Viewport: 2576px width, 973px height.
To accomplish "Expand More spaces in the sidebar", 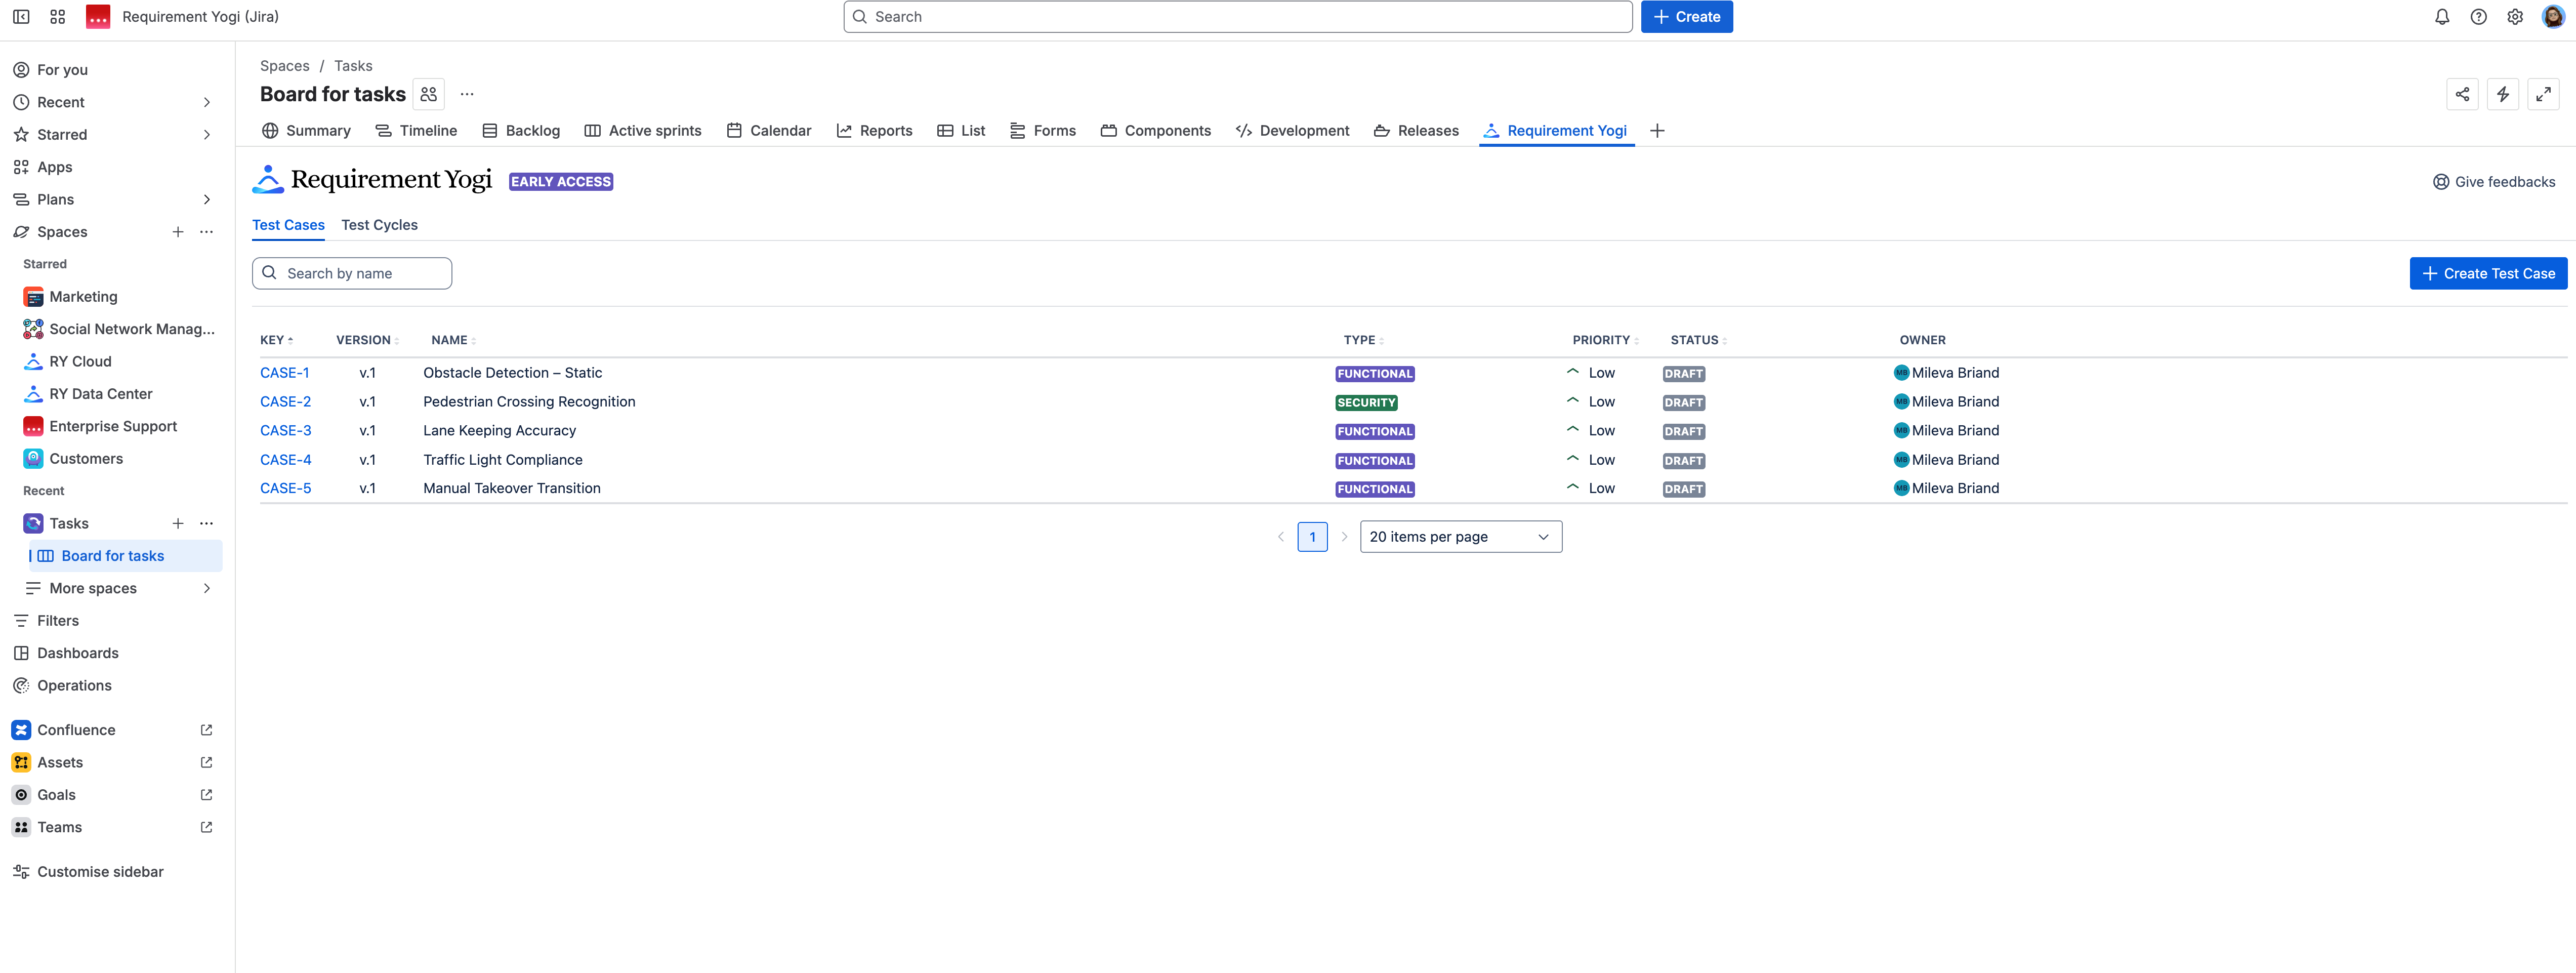I will 206,588.
